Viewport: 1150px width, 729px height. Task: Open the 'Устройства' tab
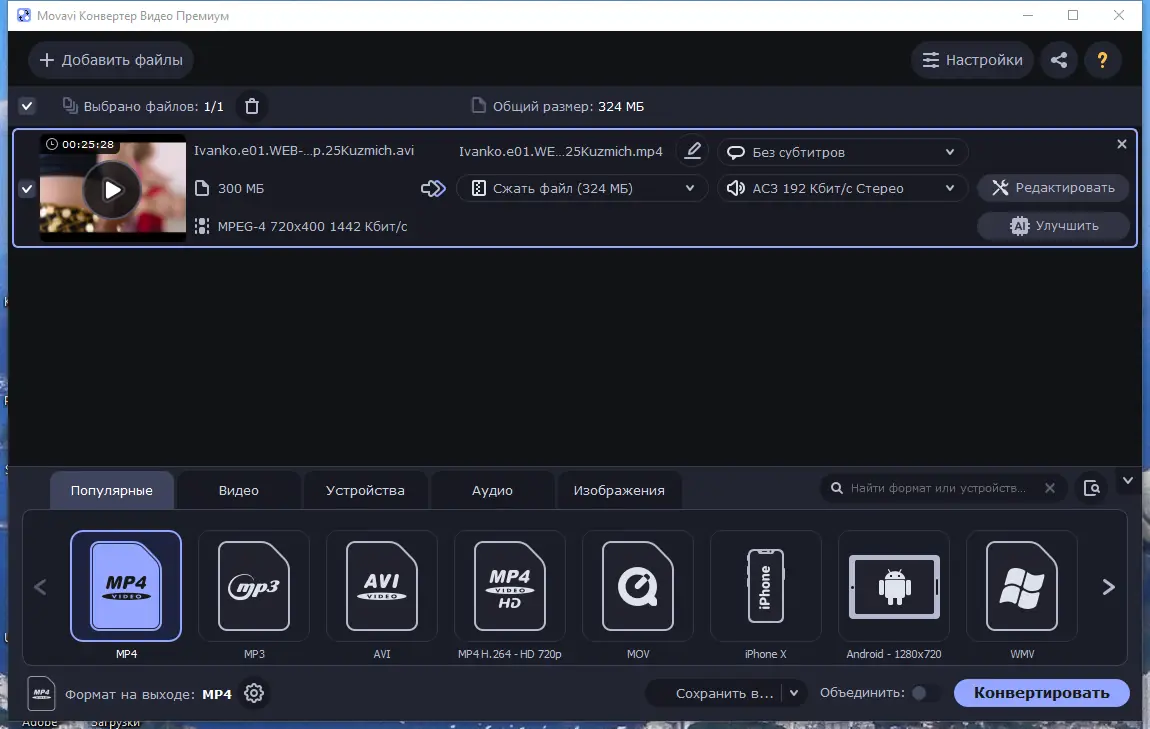(x=365, y=490)
